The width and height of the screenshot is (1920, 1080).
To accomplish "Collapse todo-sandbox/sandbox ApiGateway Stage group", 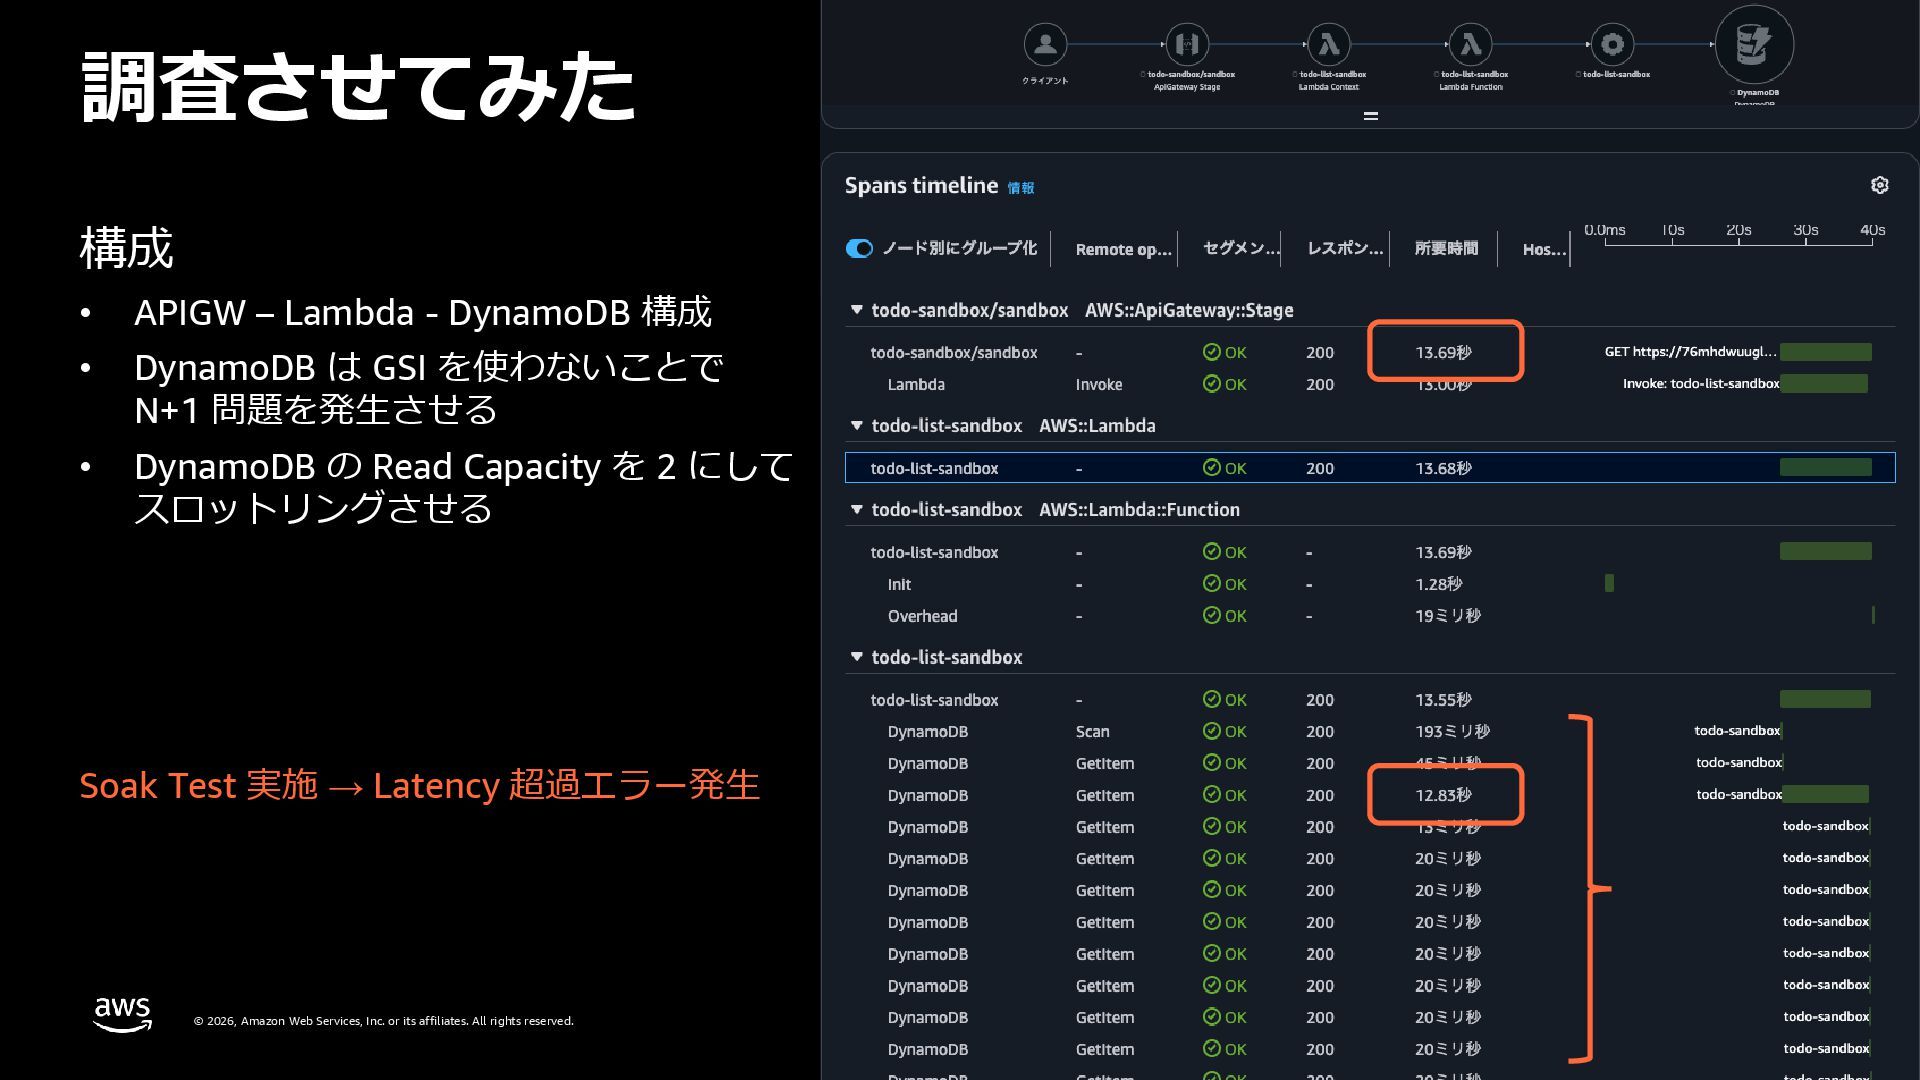I will tap(856, 310).
